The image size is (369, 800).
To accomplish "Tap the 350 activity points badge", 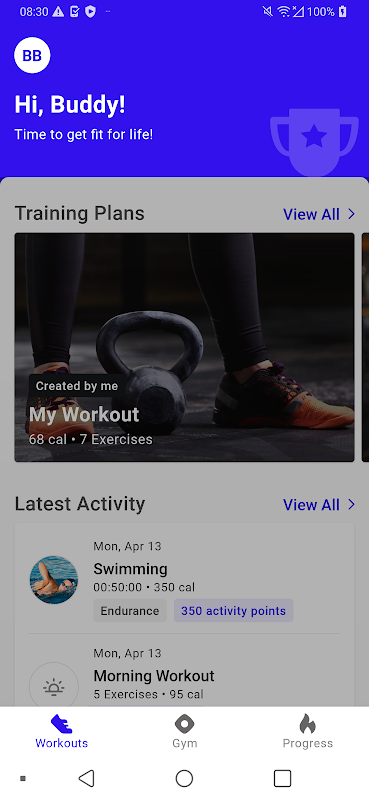I will click(x=234, y=611).
